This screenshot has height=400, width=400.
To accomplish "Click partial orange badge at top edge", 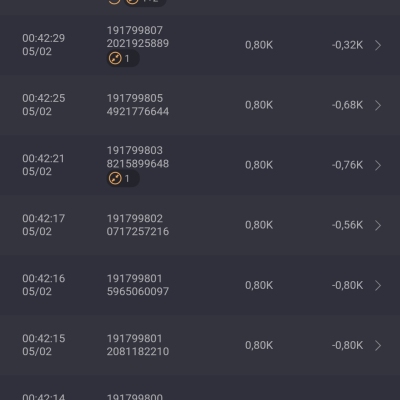I will 145,3.
